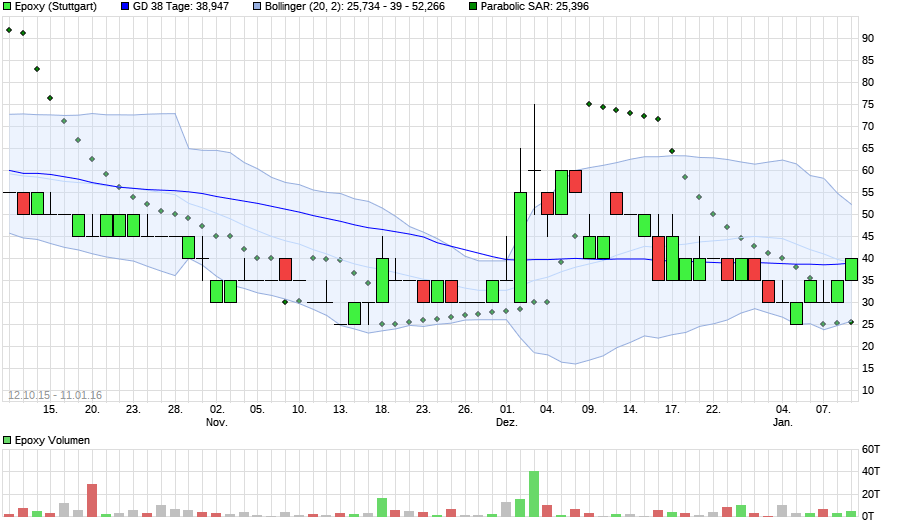Viewport: 900px width, 526px height.
Task: Click the '90' price axis label
Action: (868, 38)
